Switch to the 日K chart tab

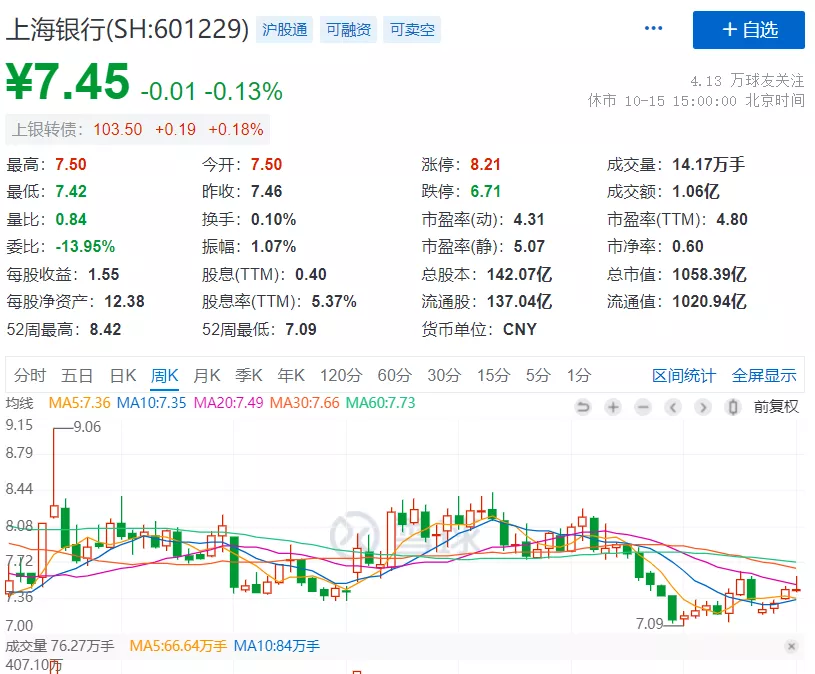tap(123, 375)
